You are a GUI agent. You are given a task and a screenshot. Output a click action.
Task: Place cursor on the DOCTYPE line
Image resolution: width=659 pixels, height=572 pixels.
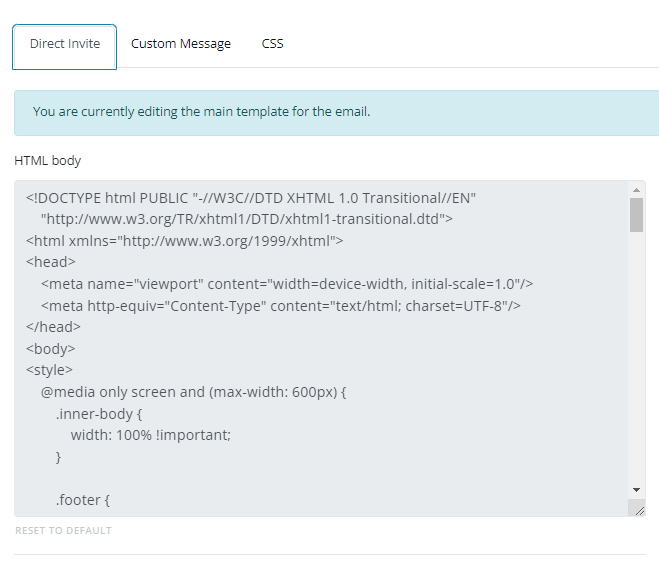point(251,198)
